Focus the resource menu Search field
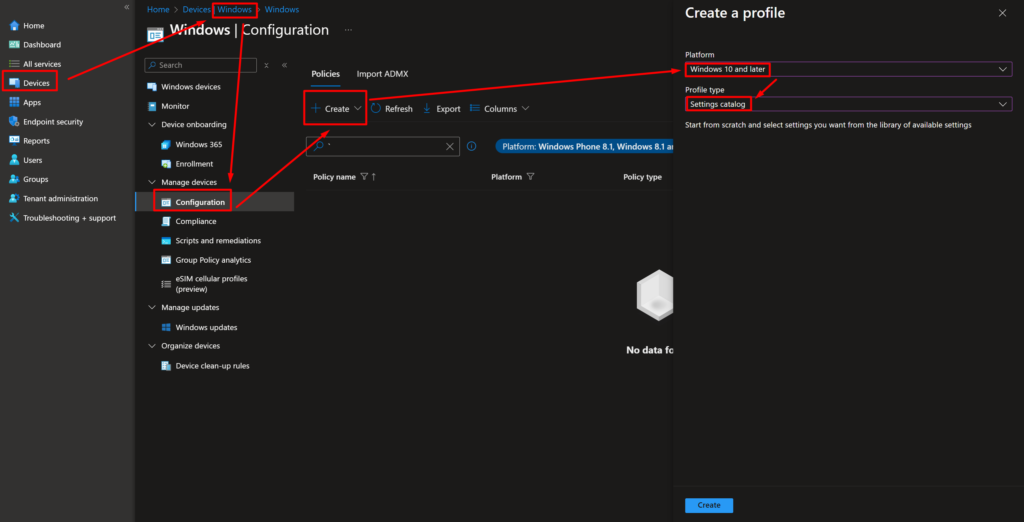 point(200,65)
